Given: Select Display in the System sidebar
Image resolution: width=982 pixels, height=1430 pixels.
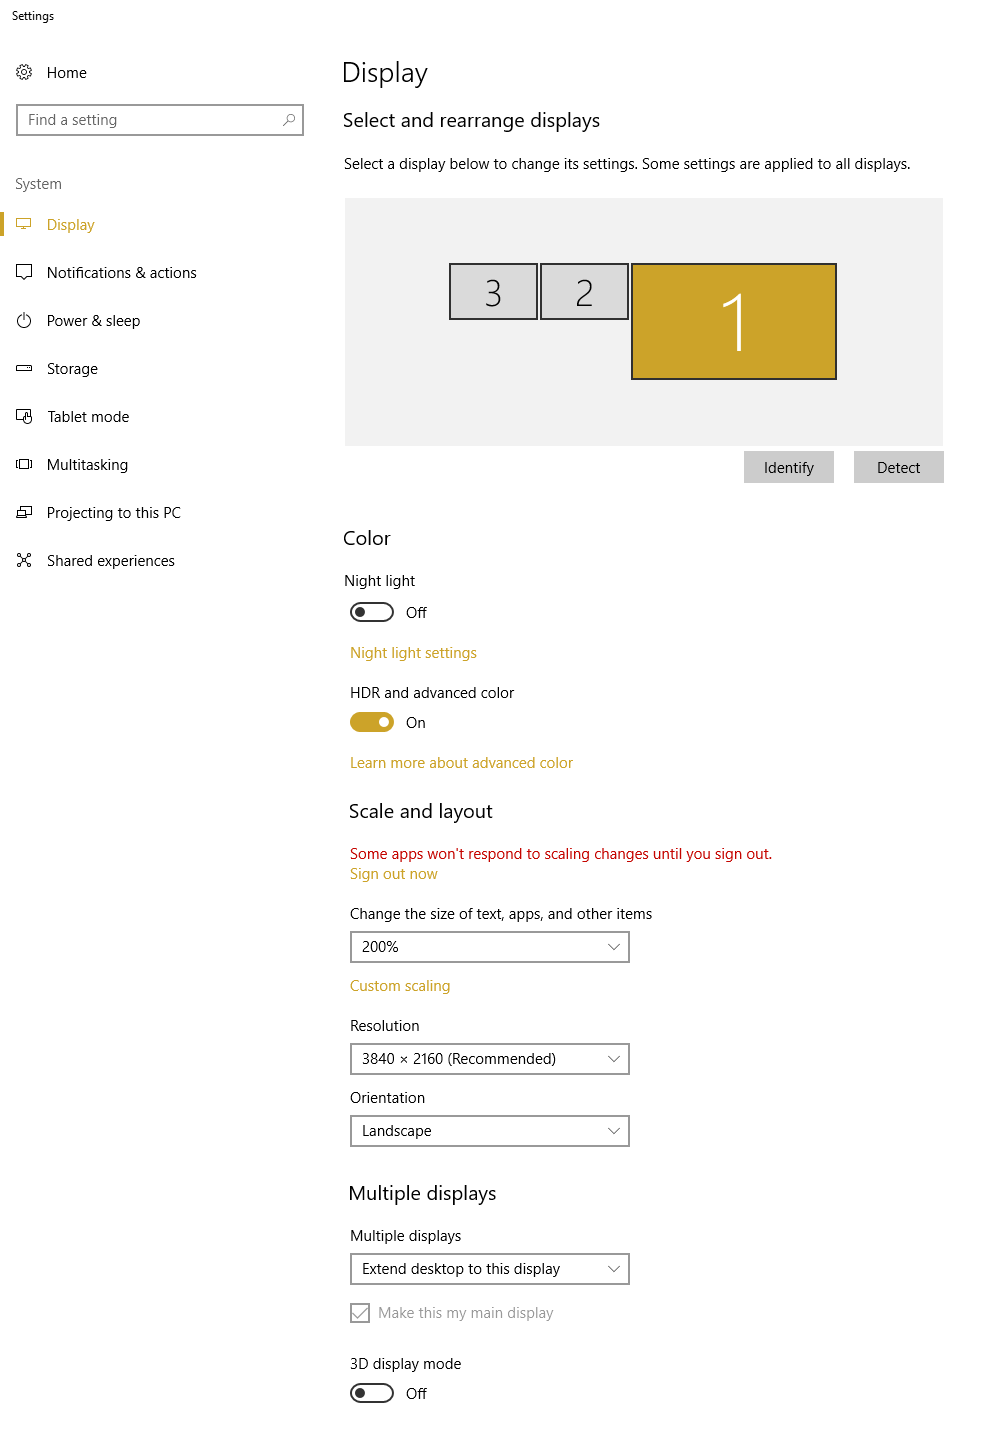Looking at the screenshot, I should click(70, 225).
